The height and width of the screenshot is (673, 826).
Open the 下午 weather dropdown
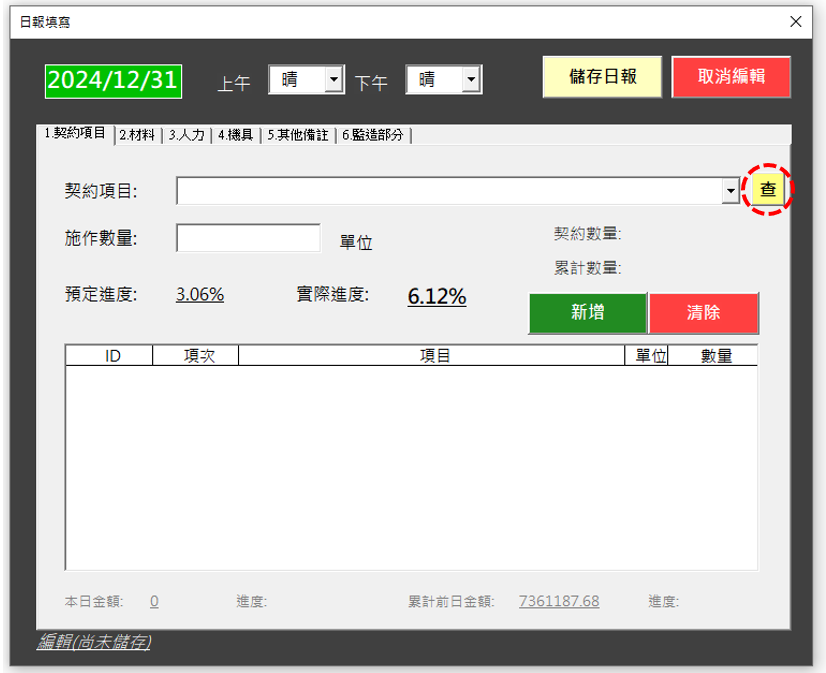(471, 80)
